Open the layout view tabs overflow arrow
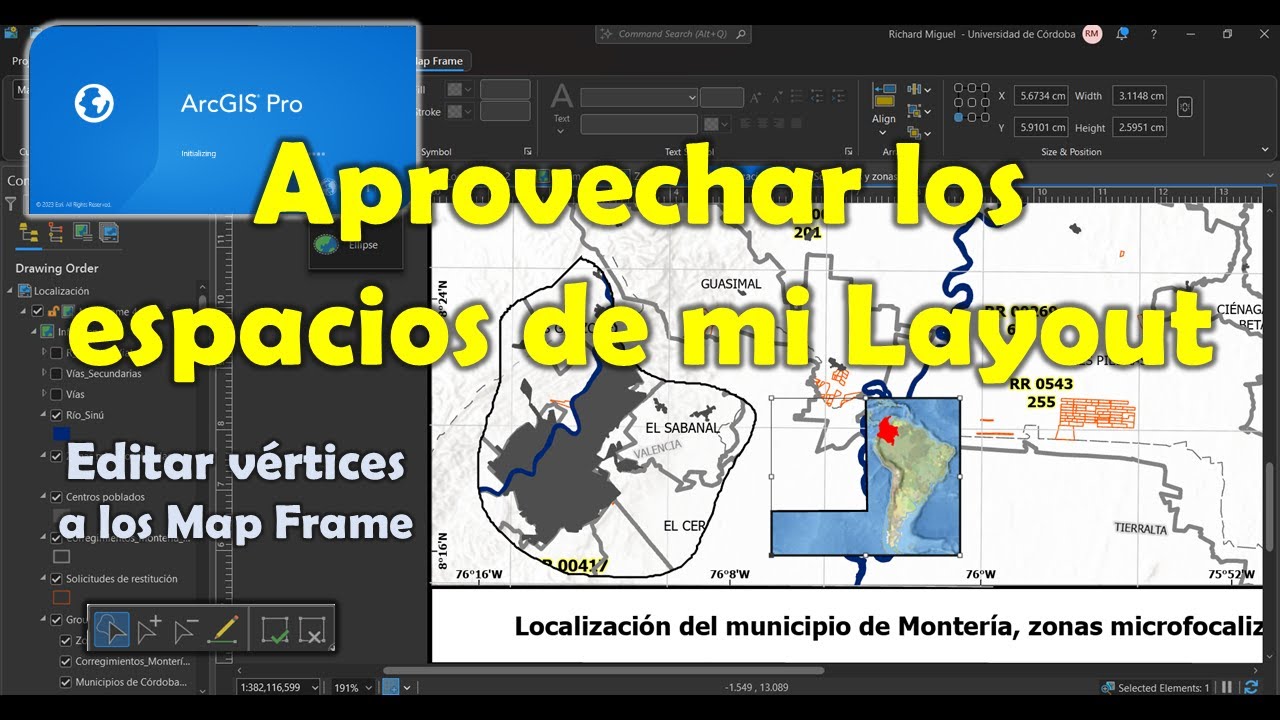 tap(1270, 175)
